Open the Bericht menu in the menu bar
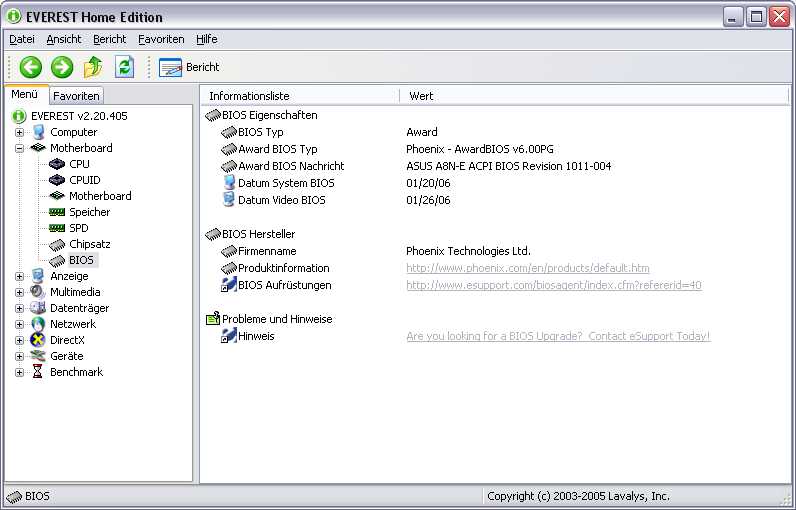This screenshot has height=510, width=796. (110, 39)
